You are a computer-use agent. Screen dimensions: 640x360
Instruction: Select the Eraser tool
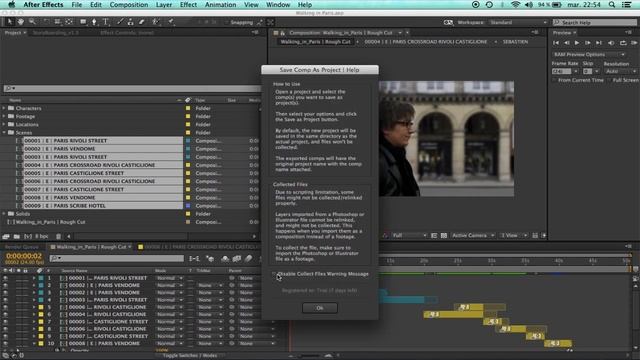pos(142,22)
